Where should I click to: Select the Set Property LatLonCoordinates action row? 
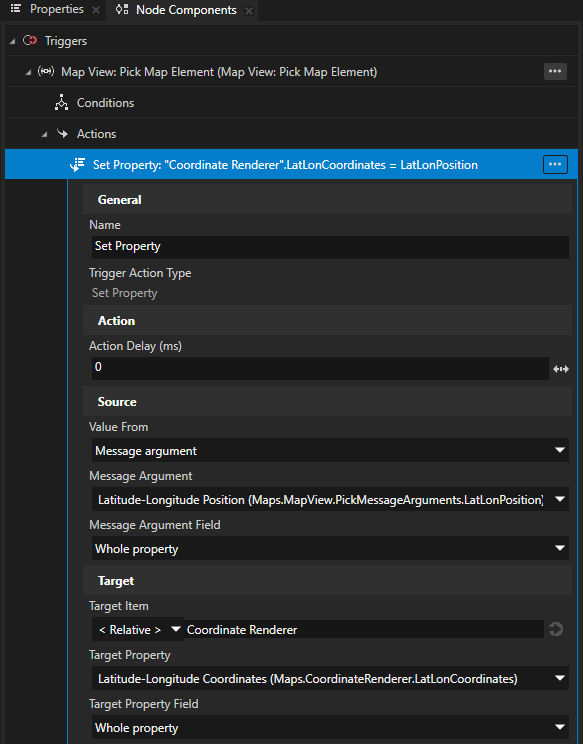pos(291,164)
